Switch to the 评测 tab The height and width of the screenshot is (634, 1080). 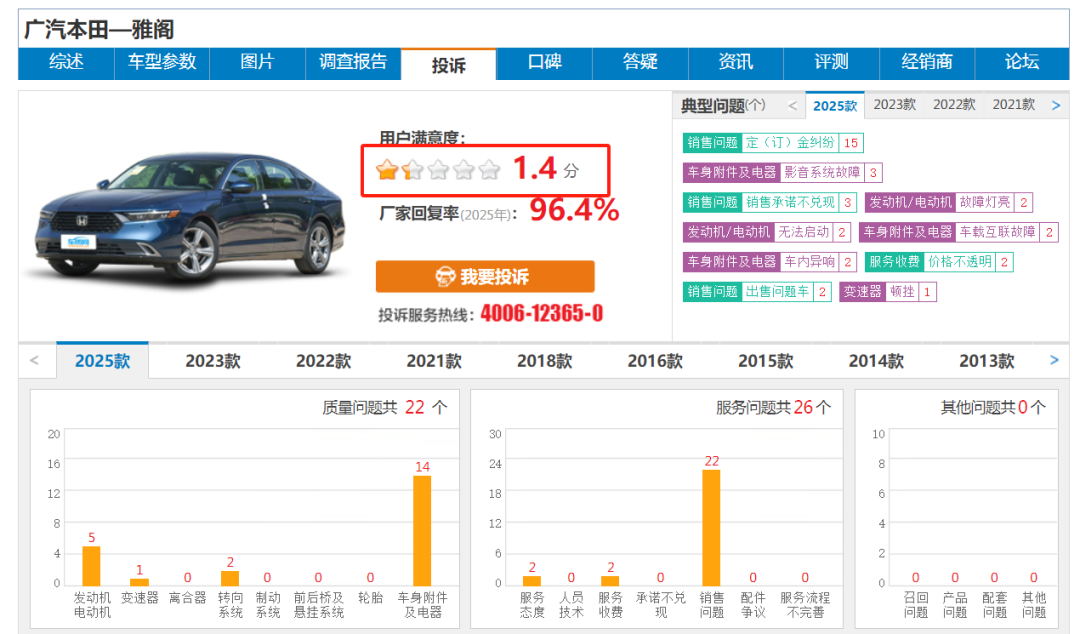831,63
